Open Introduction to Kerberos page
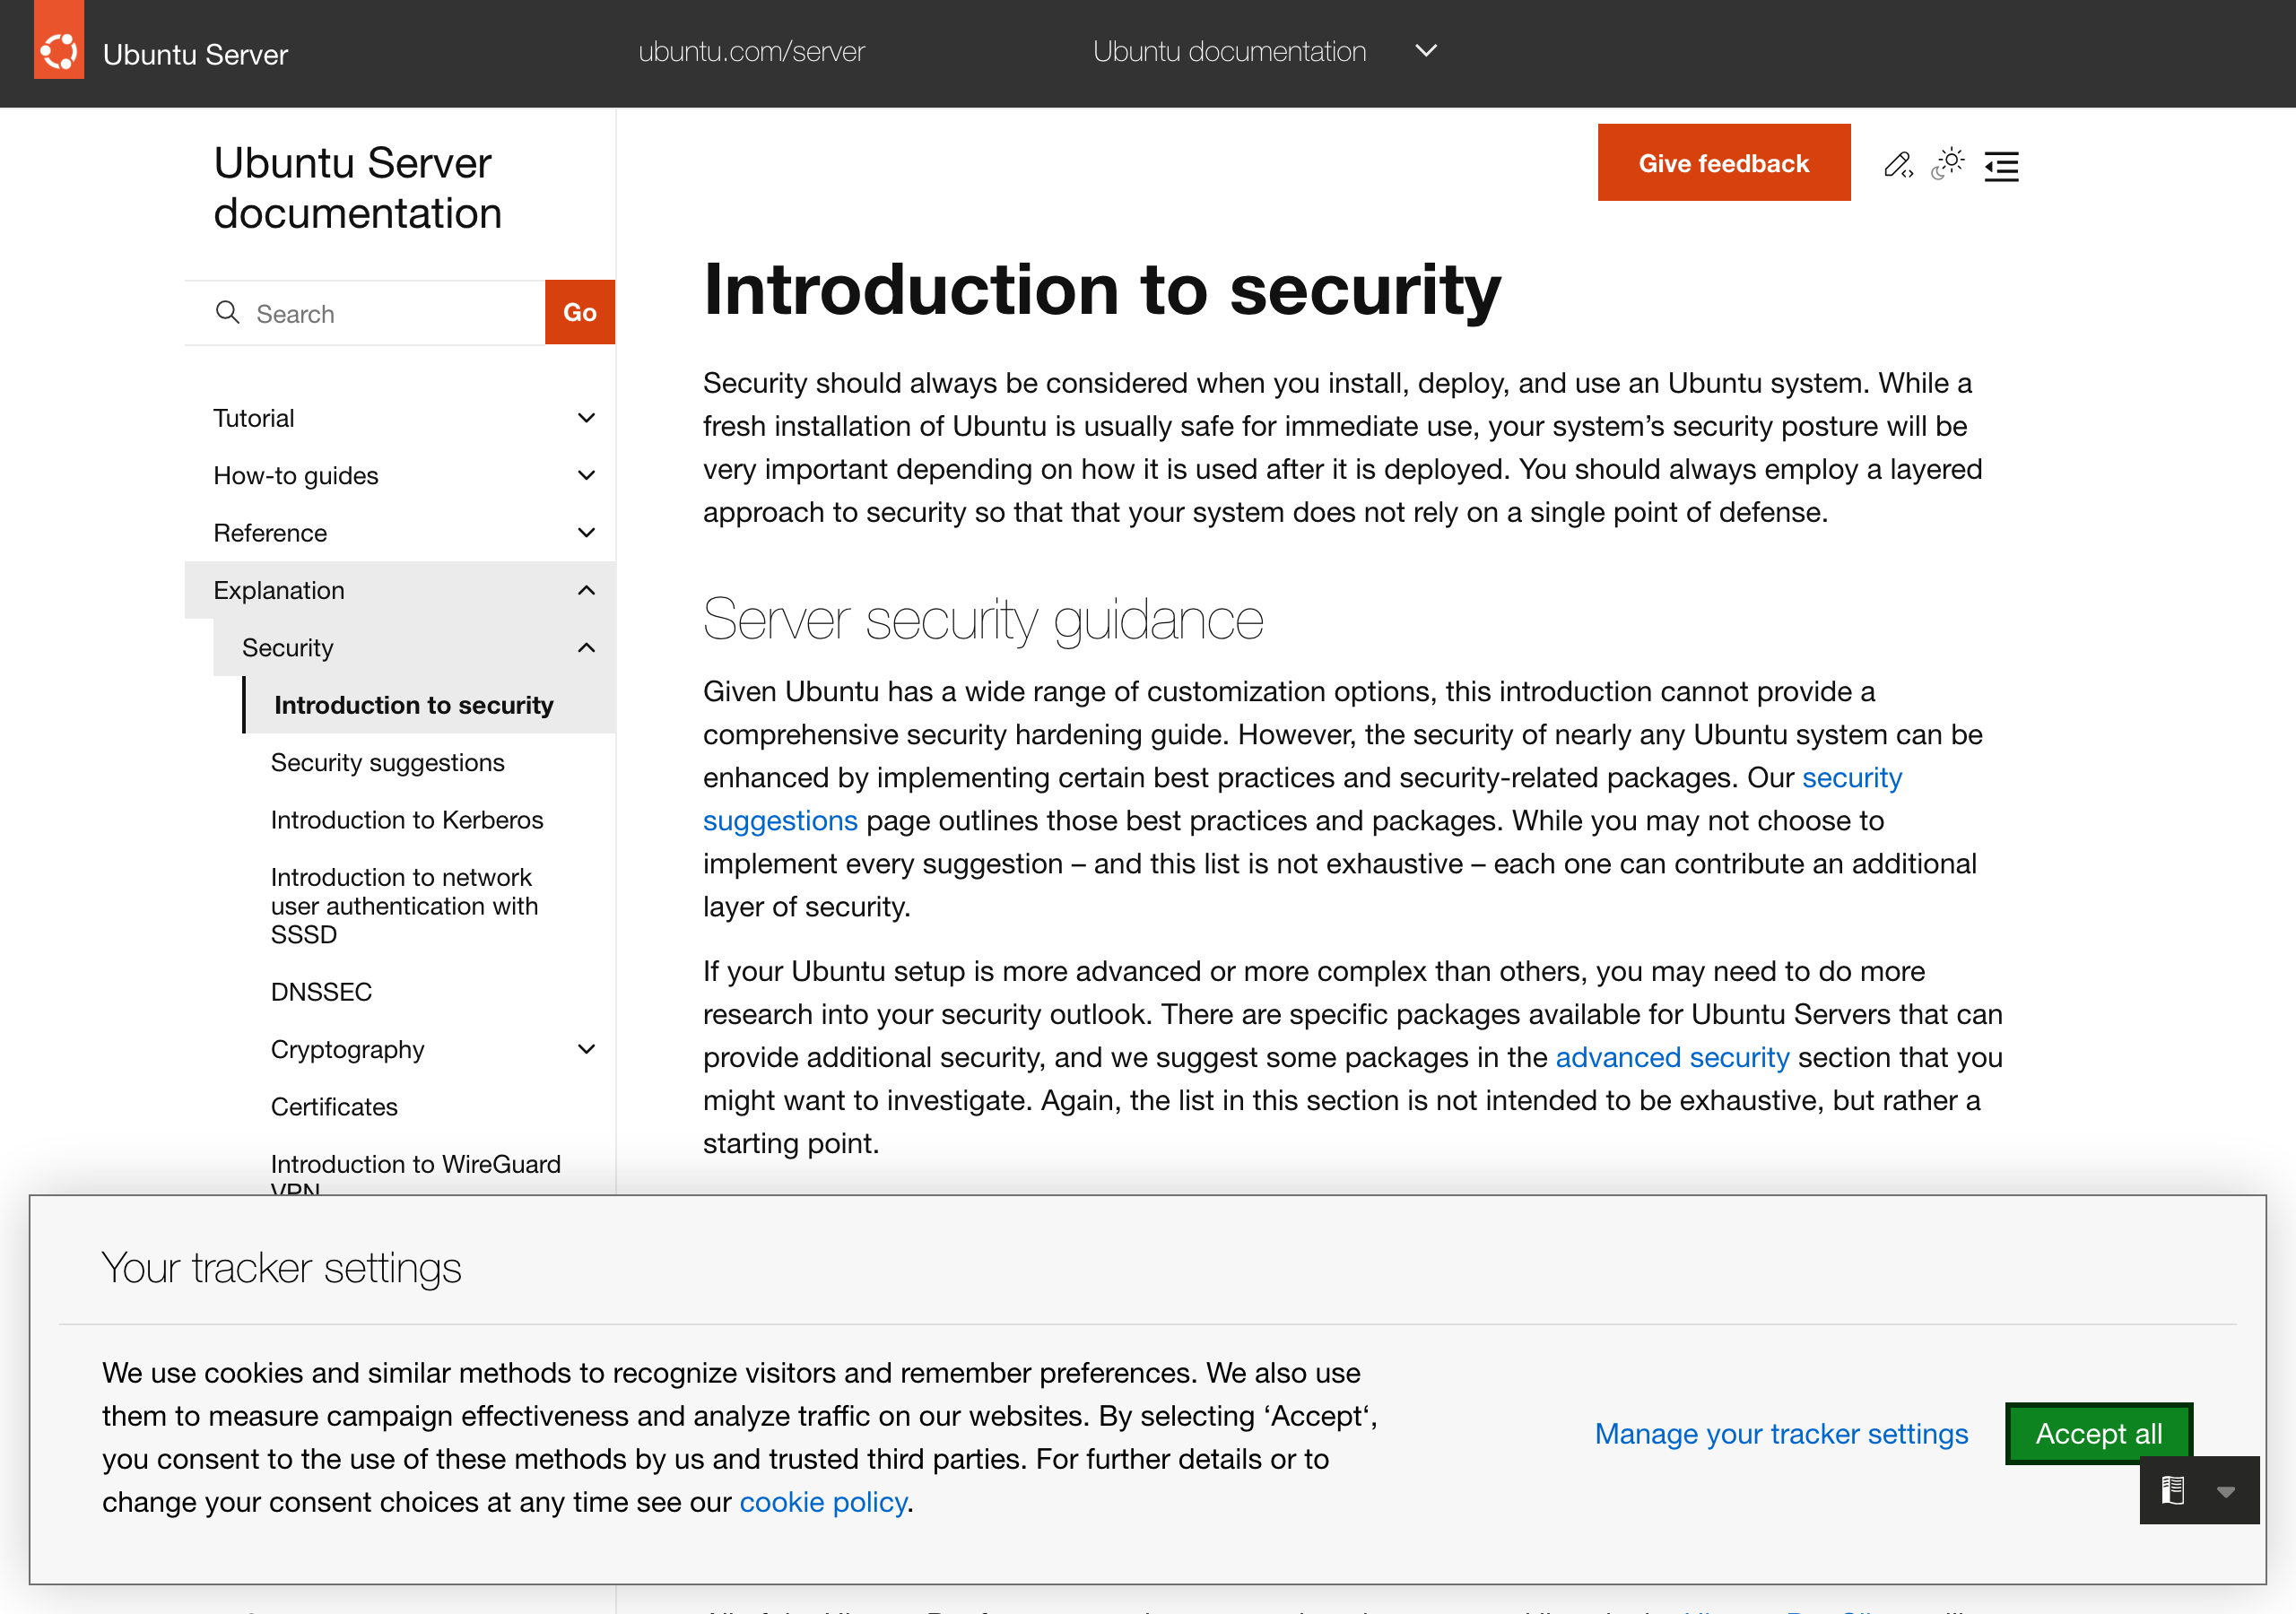 click(x=407, y=819)
